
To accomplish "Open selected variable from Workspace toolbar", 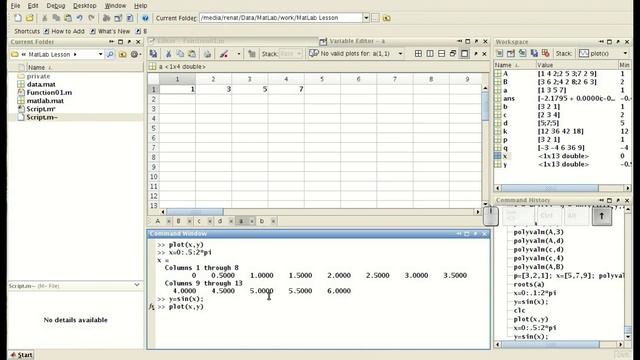I will [x=511, y=53].
